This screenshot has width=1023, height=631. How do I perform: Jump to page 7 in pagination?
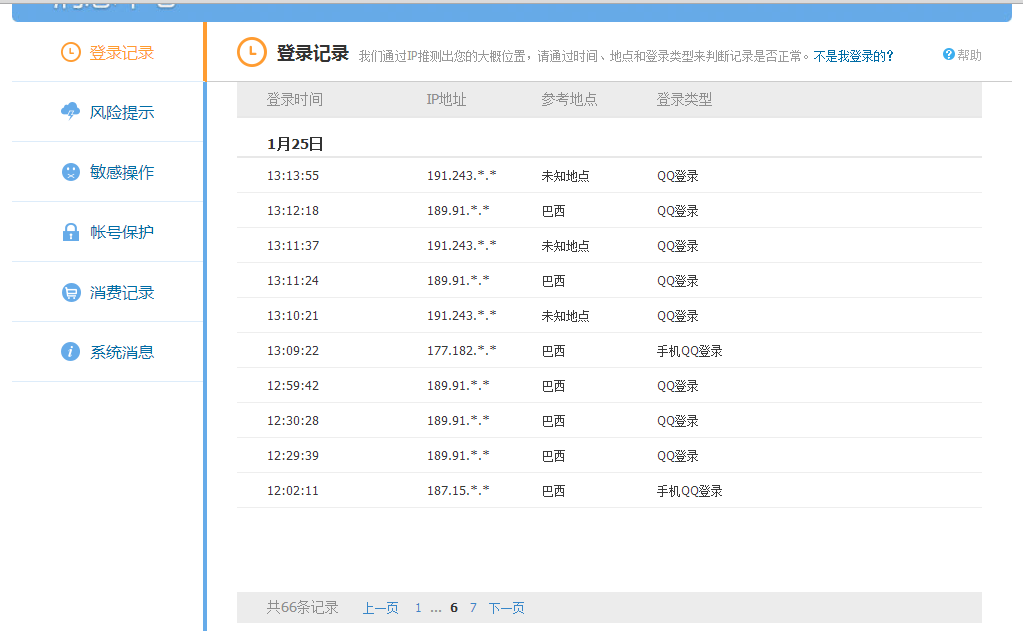tap(473, 608)
